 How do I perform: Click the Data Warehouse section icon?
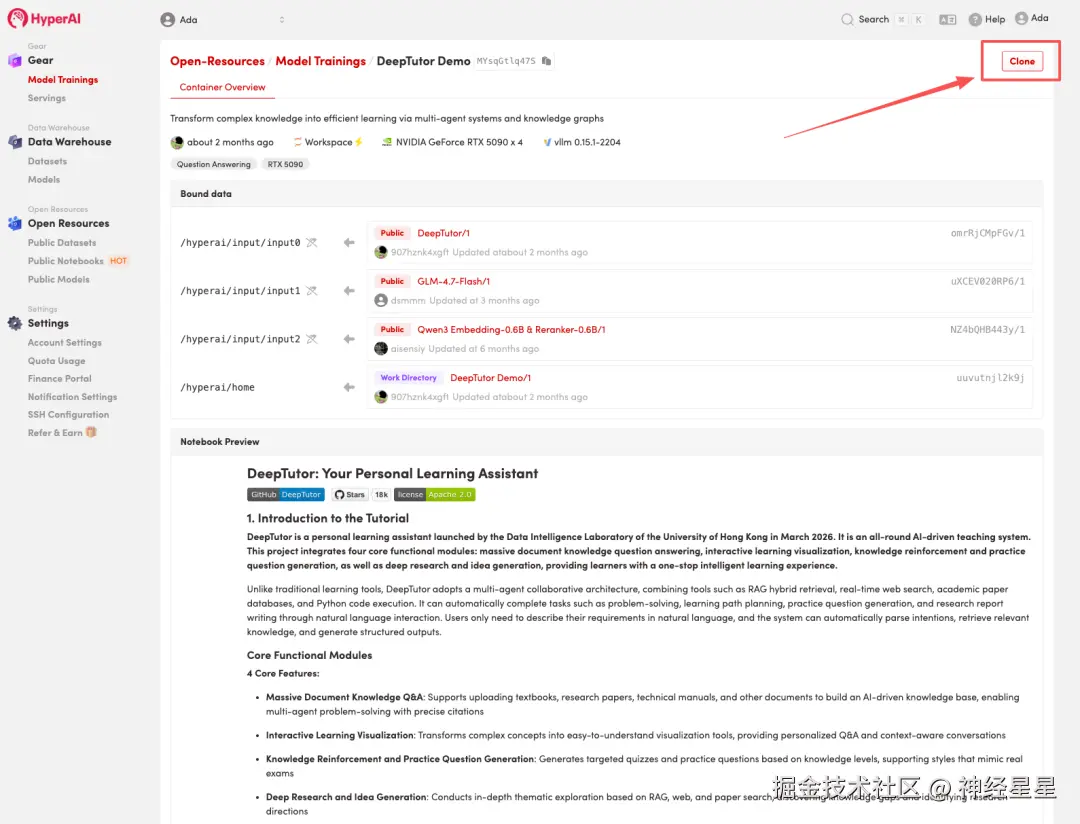point(14,142)
